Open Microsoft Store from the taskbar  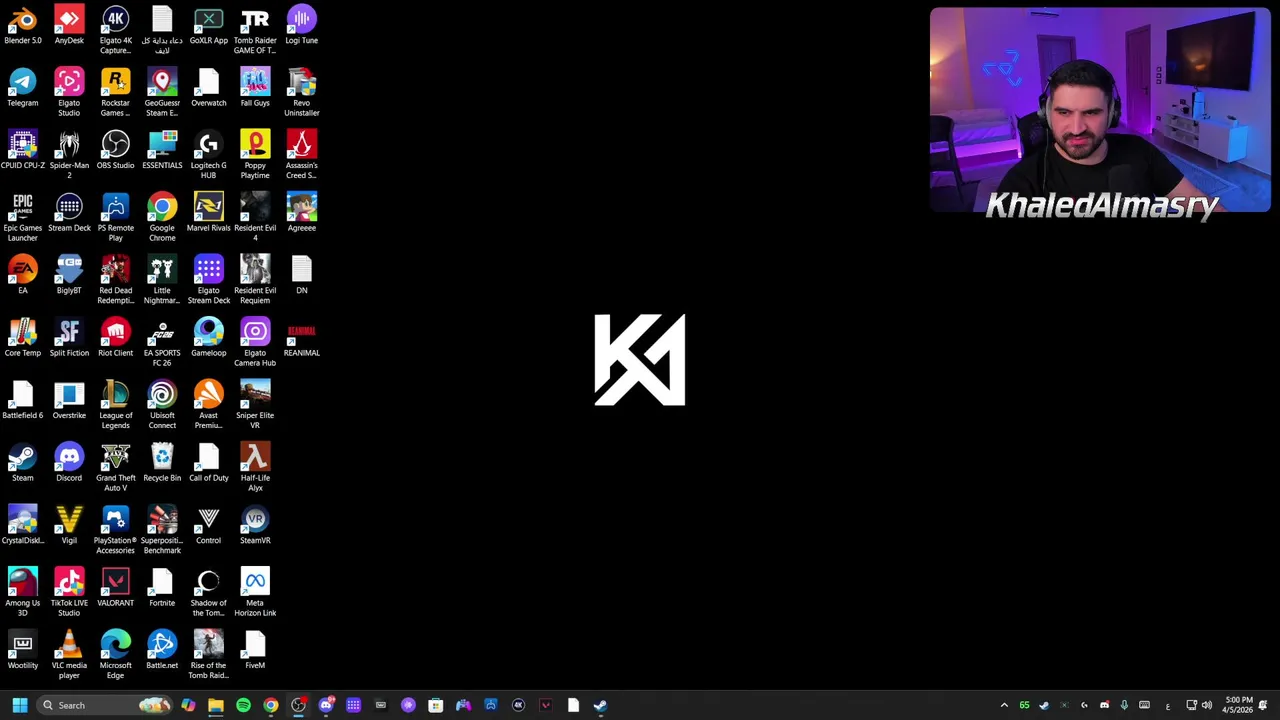click(435, 705)
